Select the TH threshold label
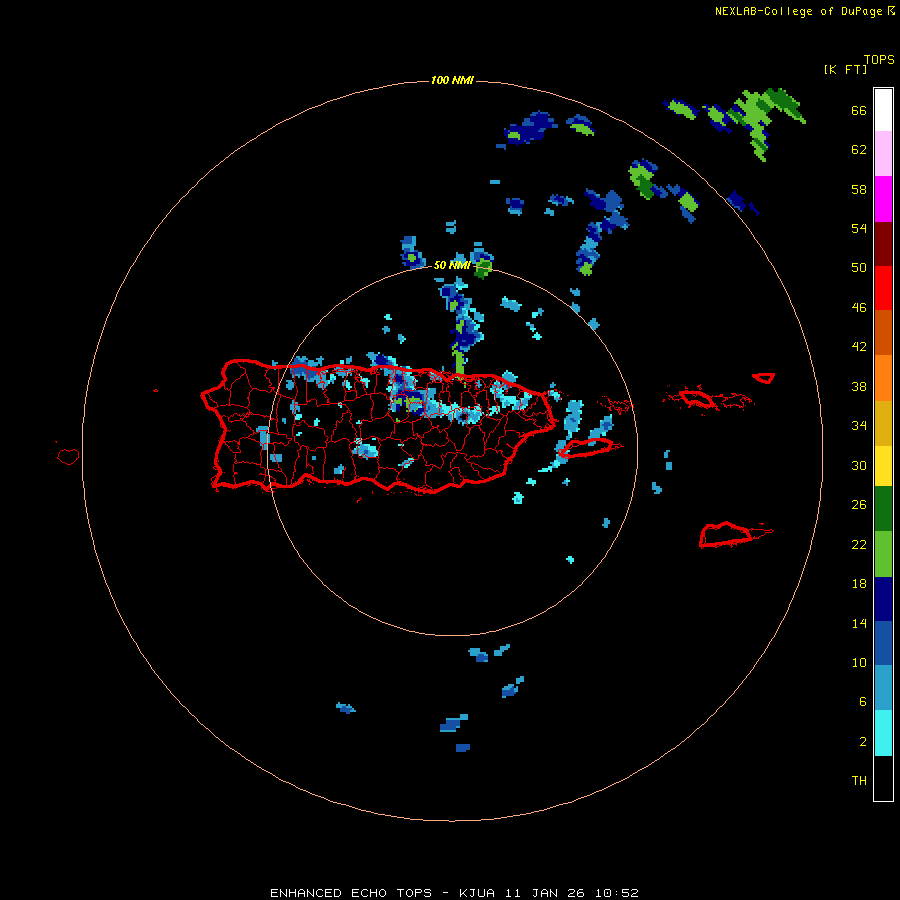900x900 pixels. [x=859, y=780]
